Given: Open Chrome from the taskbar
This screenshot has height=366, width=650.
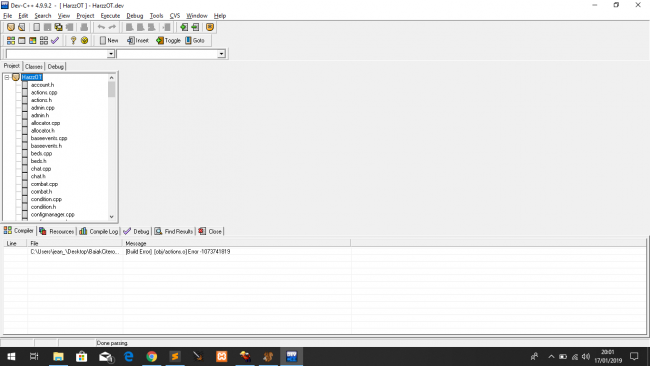Looking at the screenshot, I should point(152,356).
